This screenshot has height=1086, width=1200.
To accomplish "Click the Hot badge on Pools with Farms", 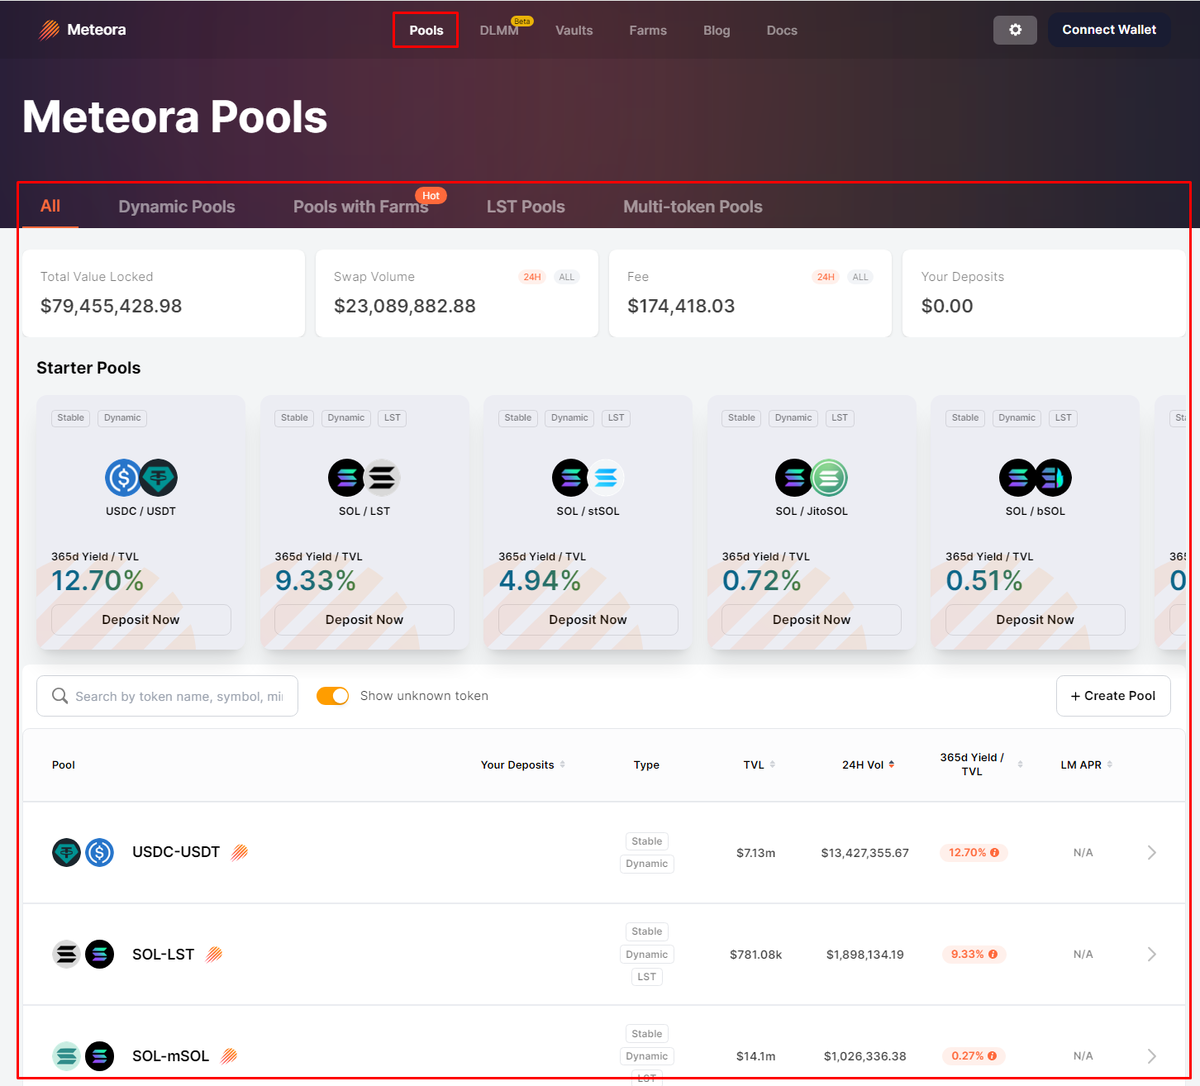I will [431, 196].
